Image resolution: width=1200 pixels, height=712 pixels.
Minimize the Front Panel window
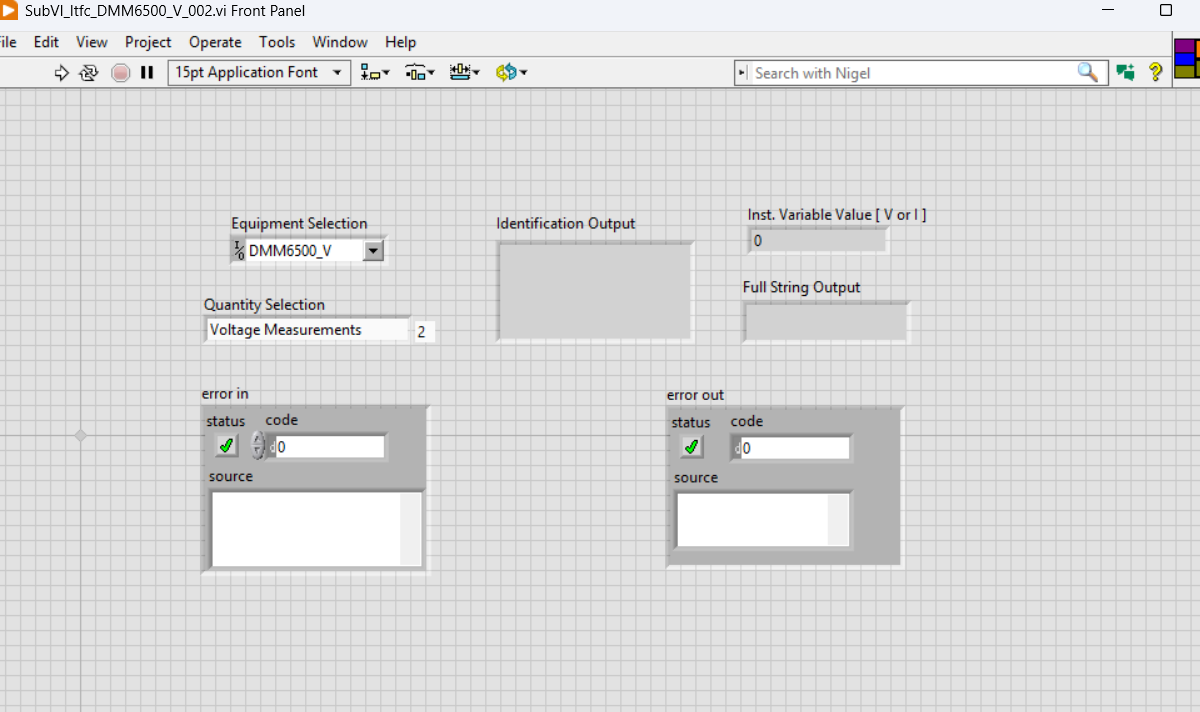[x=1107, y=10]
